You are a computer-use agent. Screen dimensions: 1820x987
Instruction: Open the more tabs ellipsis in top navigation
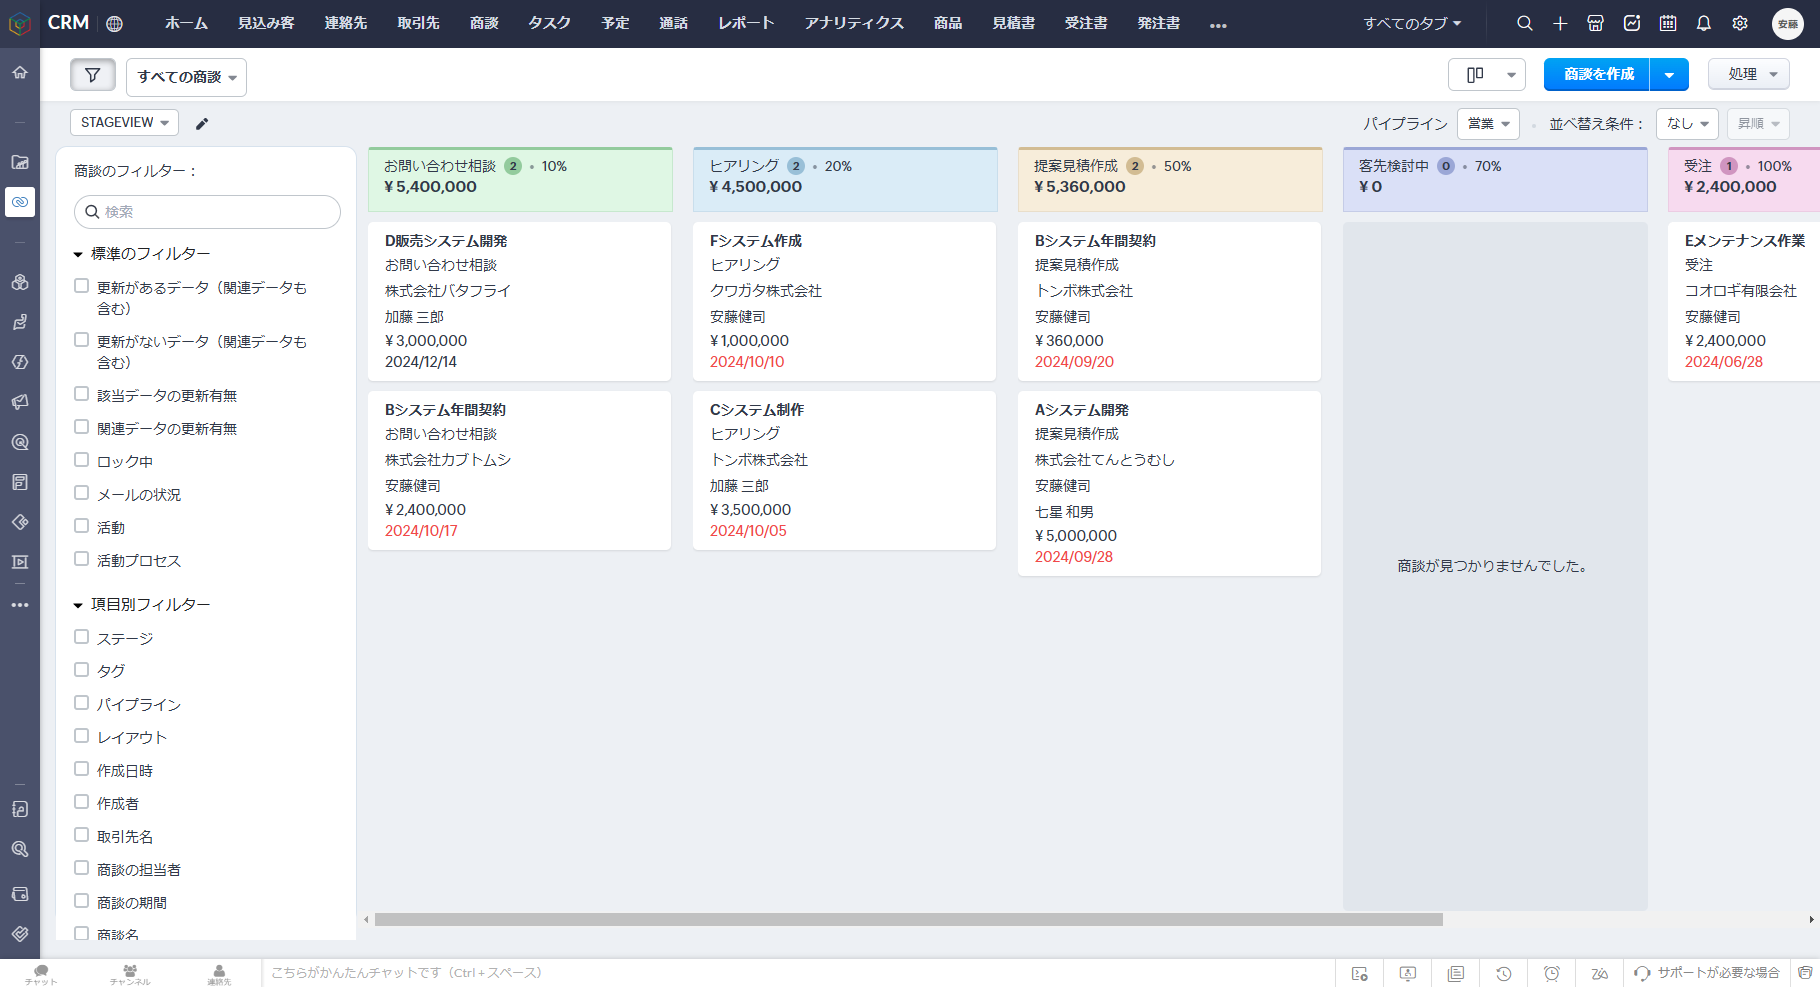1218,25
